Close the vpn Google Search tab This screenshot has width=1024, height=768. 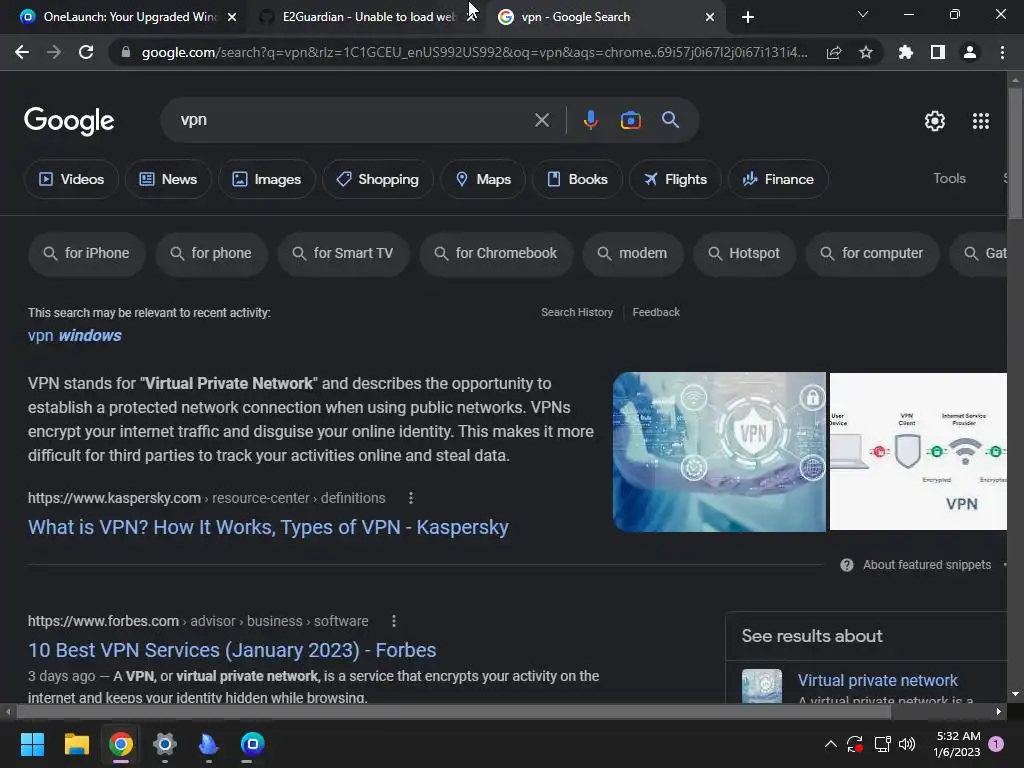click(x=710, y=17)
